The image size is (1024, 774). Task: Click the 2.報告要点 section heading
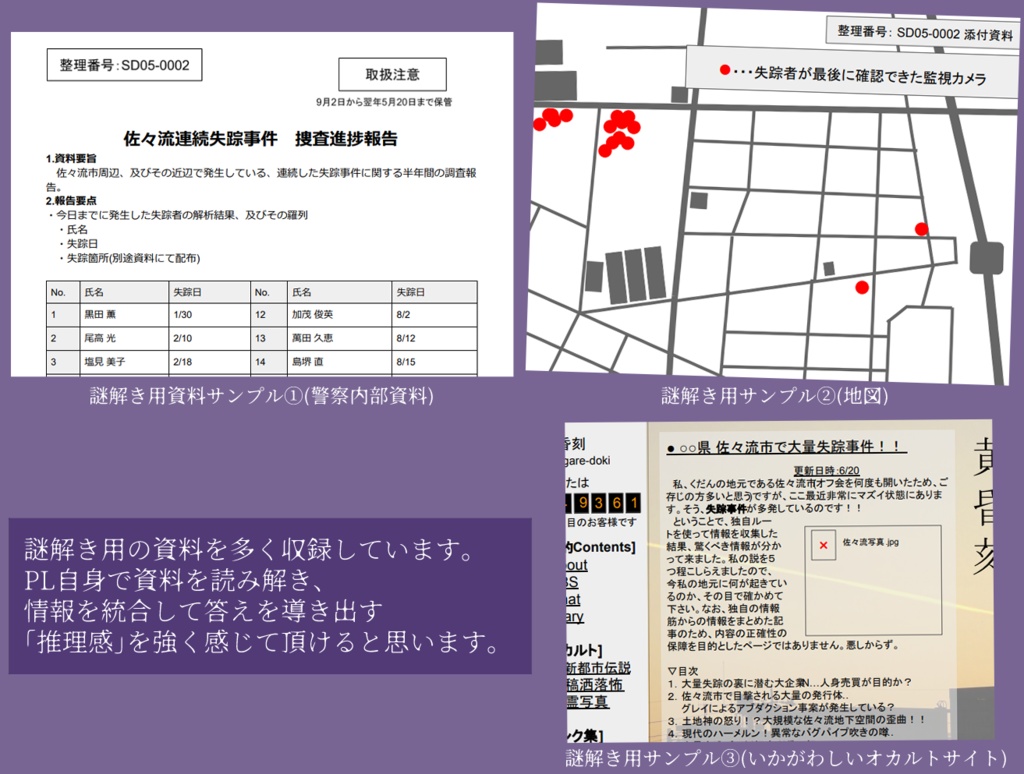pyautogui.click(x=71, y=201)
